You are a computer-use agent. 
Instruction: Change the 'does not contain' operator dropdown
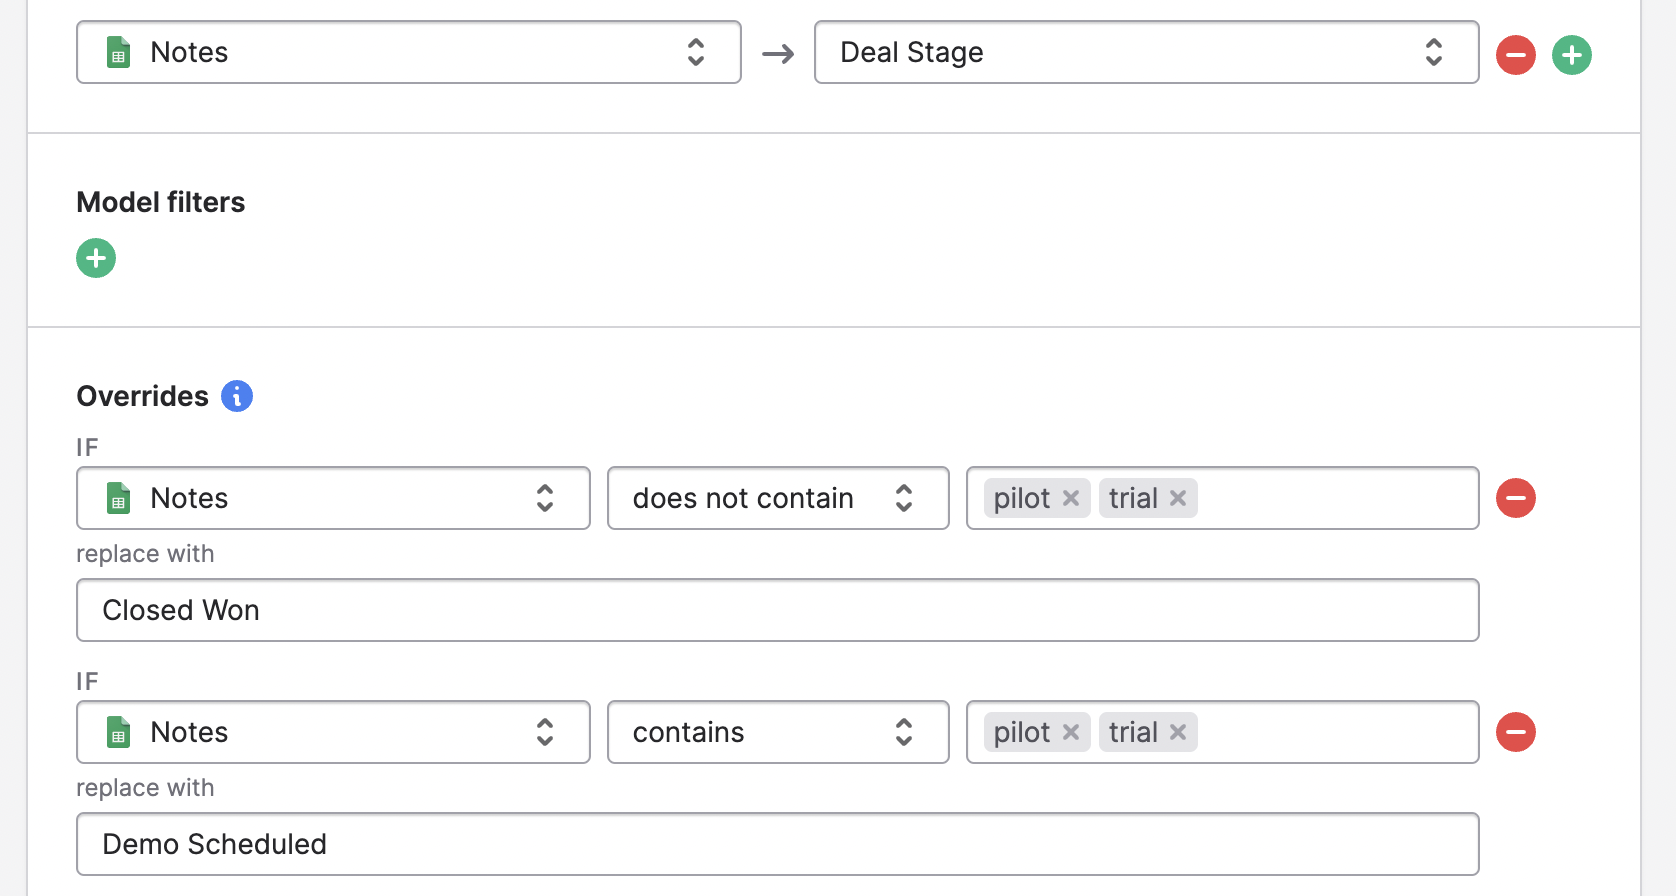(777, 498)
